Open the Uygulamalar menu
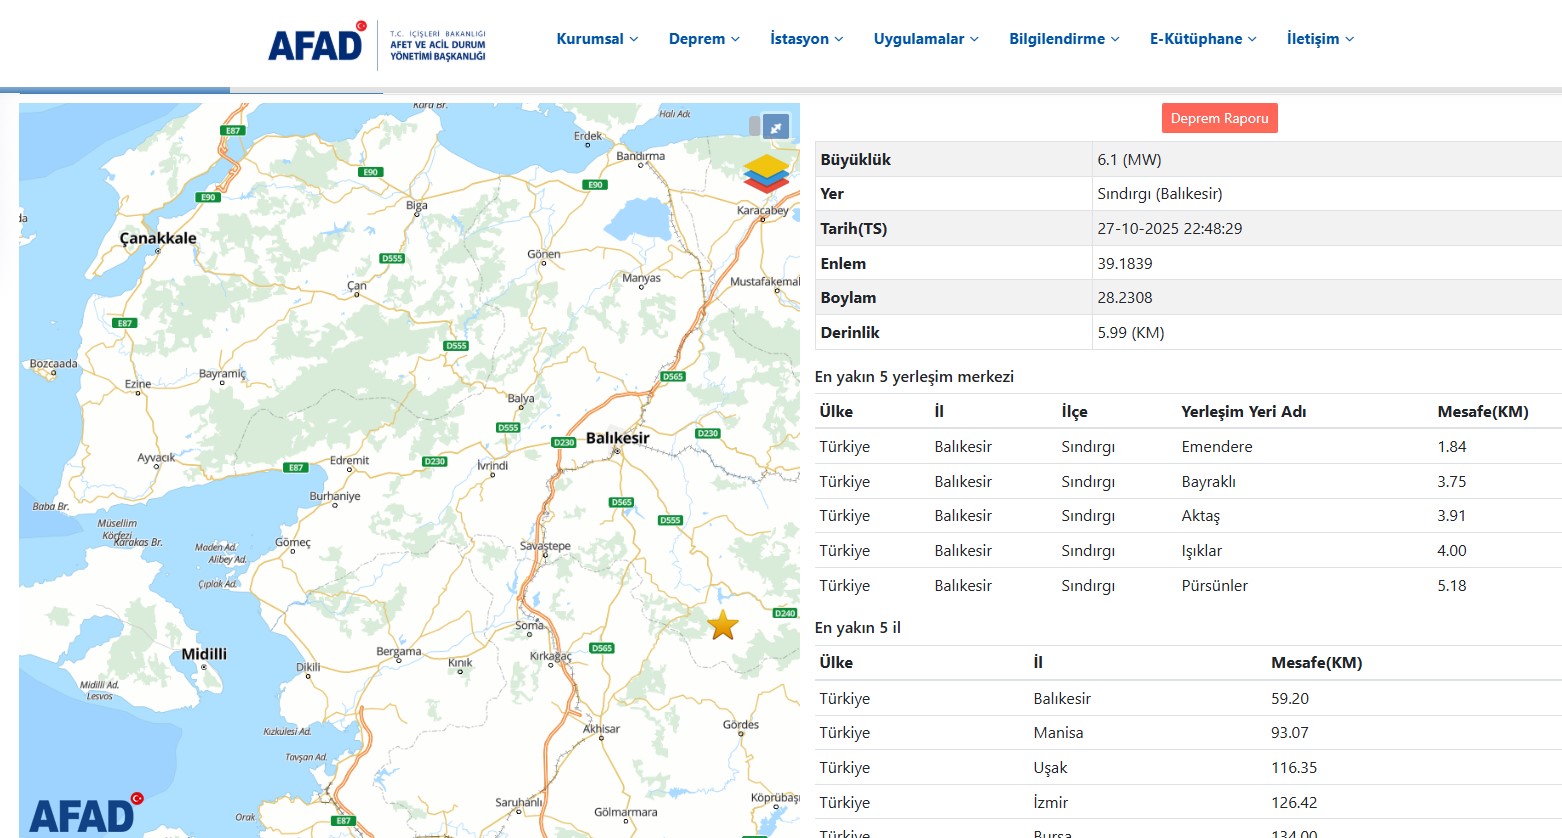This screenshot has width=1562, height=838. (926, 39)
